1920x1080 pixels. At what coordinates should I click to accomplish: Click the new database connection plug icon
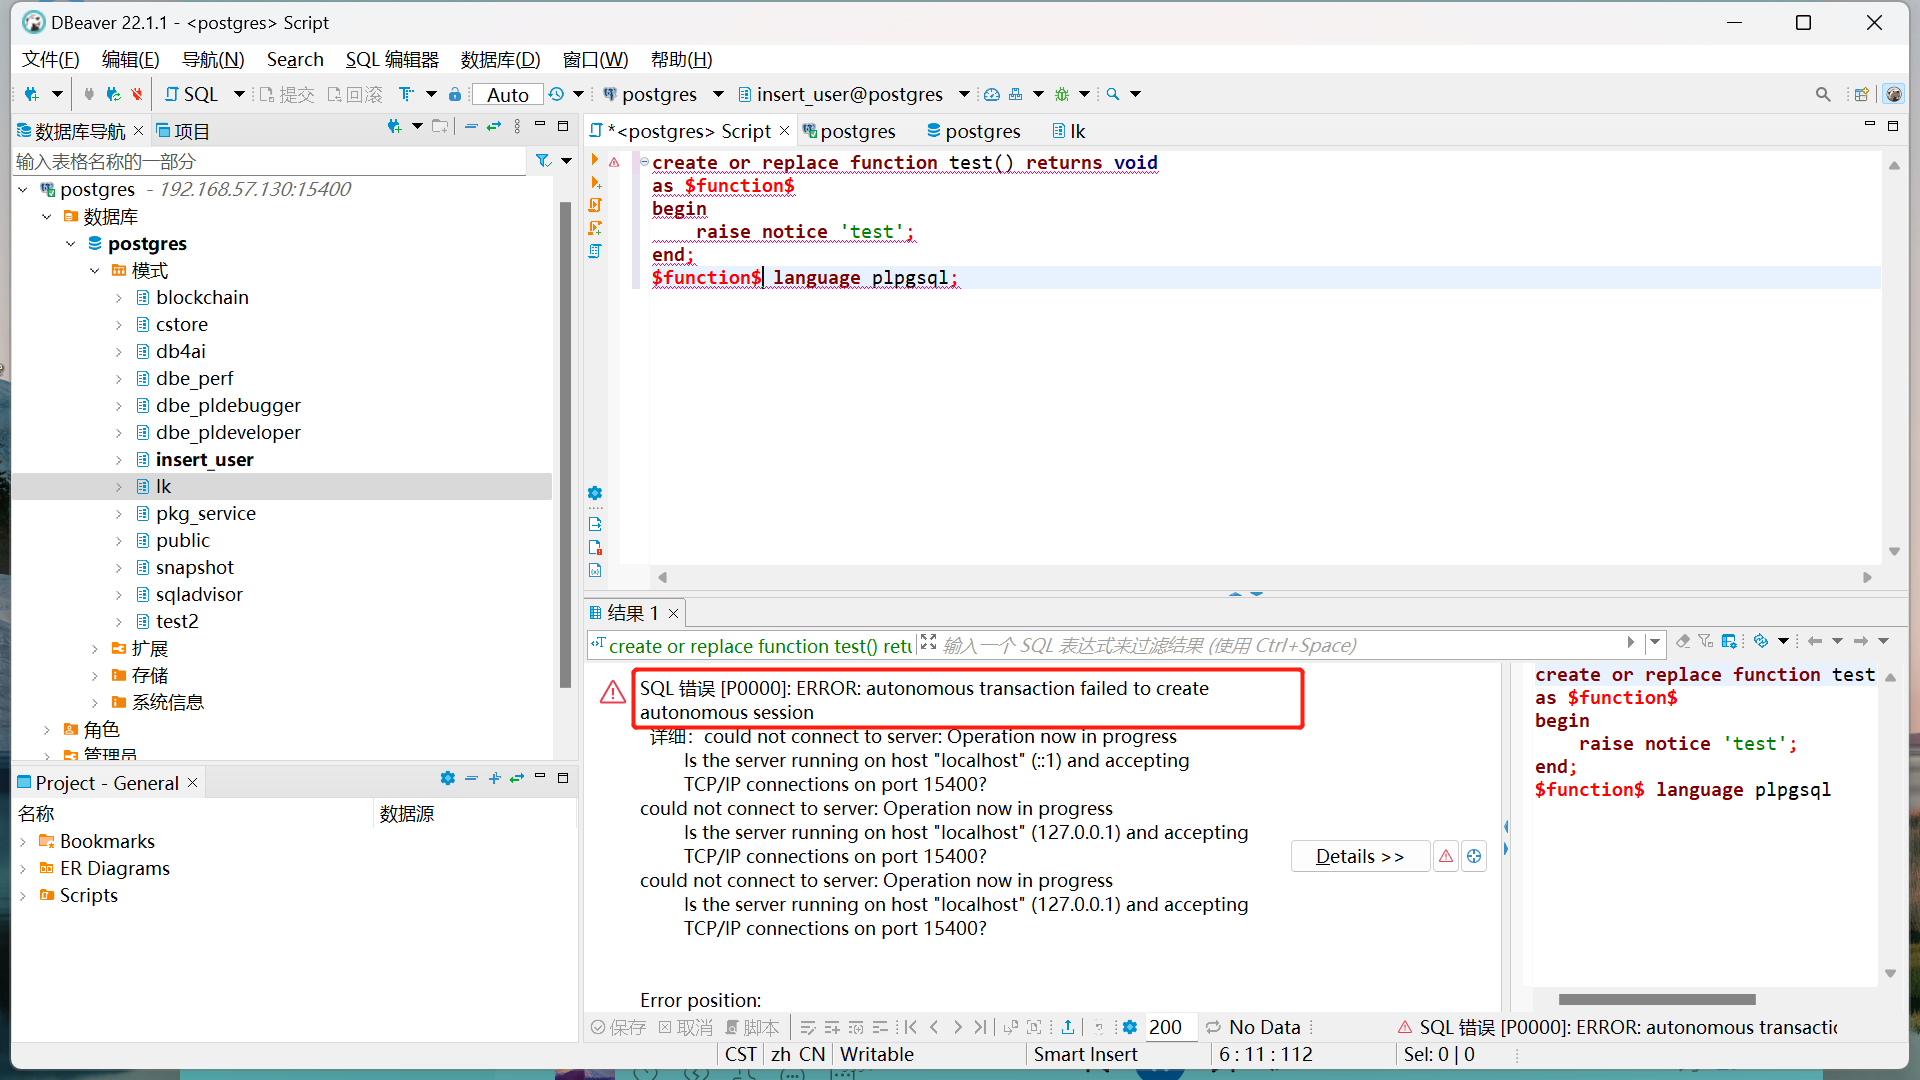31,94
